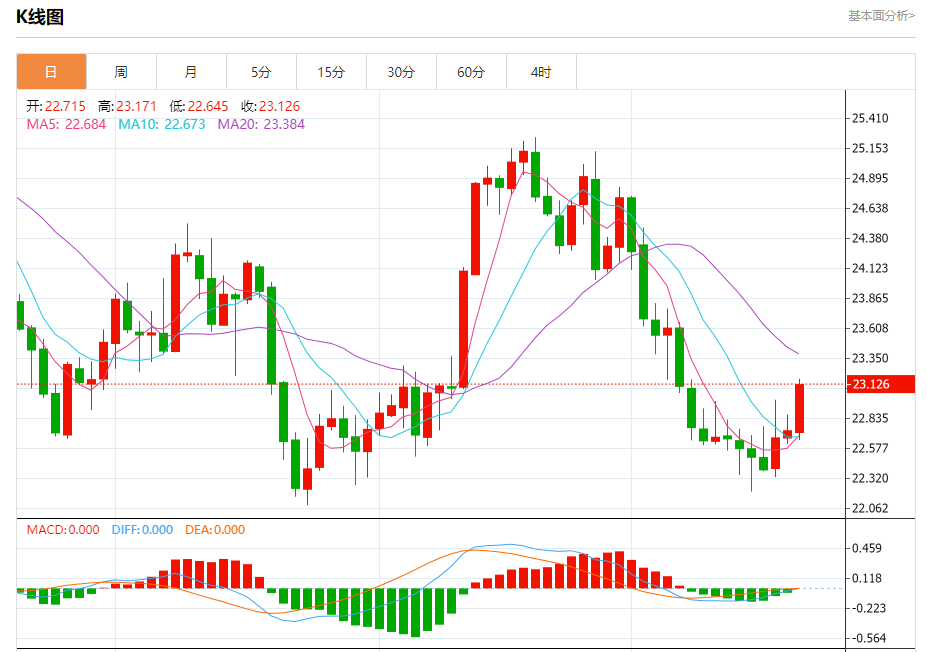The image size is (927, 652).
Task: Click the MA10: 22.673 legend label
Action: (x=162, y=124)
